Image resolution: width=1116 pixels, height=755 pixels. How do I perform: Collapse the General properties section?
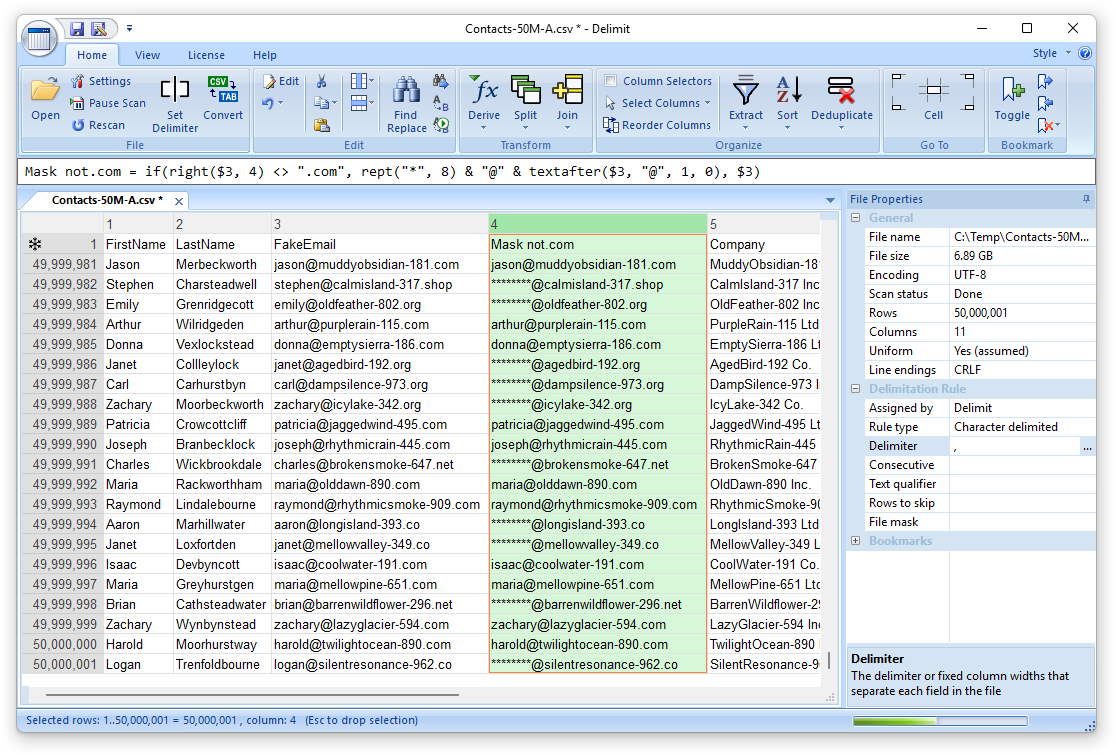[856, 218]
